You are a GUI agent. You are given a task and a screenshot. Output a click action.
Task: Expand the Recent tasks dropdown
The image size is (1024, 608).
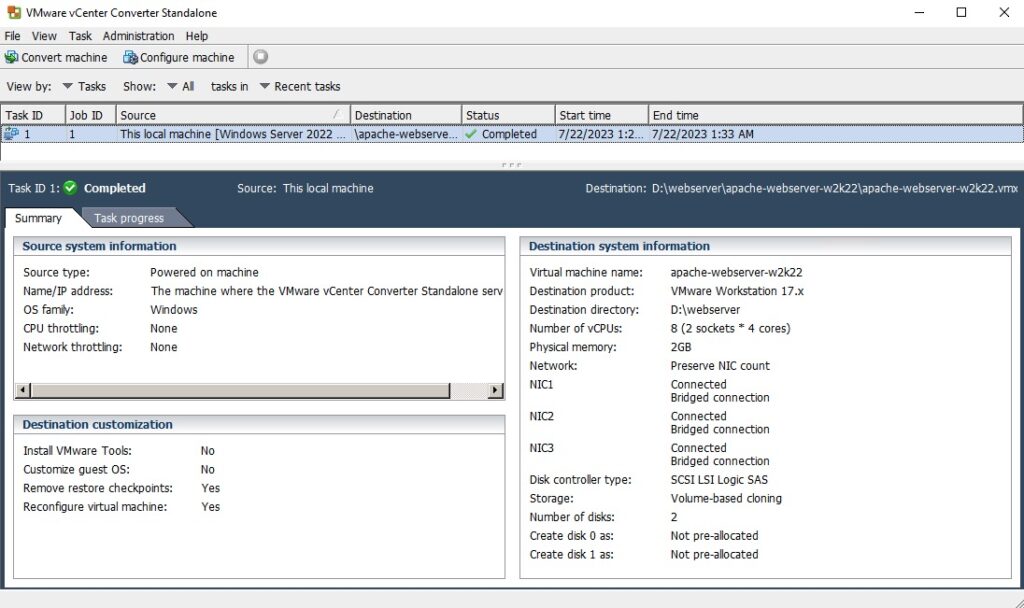pos(300,86)
